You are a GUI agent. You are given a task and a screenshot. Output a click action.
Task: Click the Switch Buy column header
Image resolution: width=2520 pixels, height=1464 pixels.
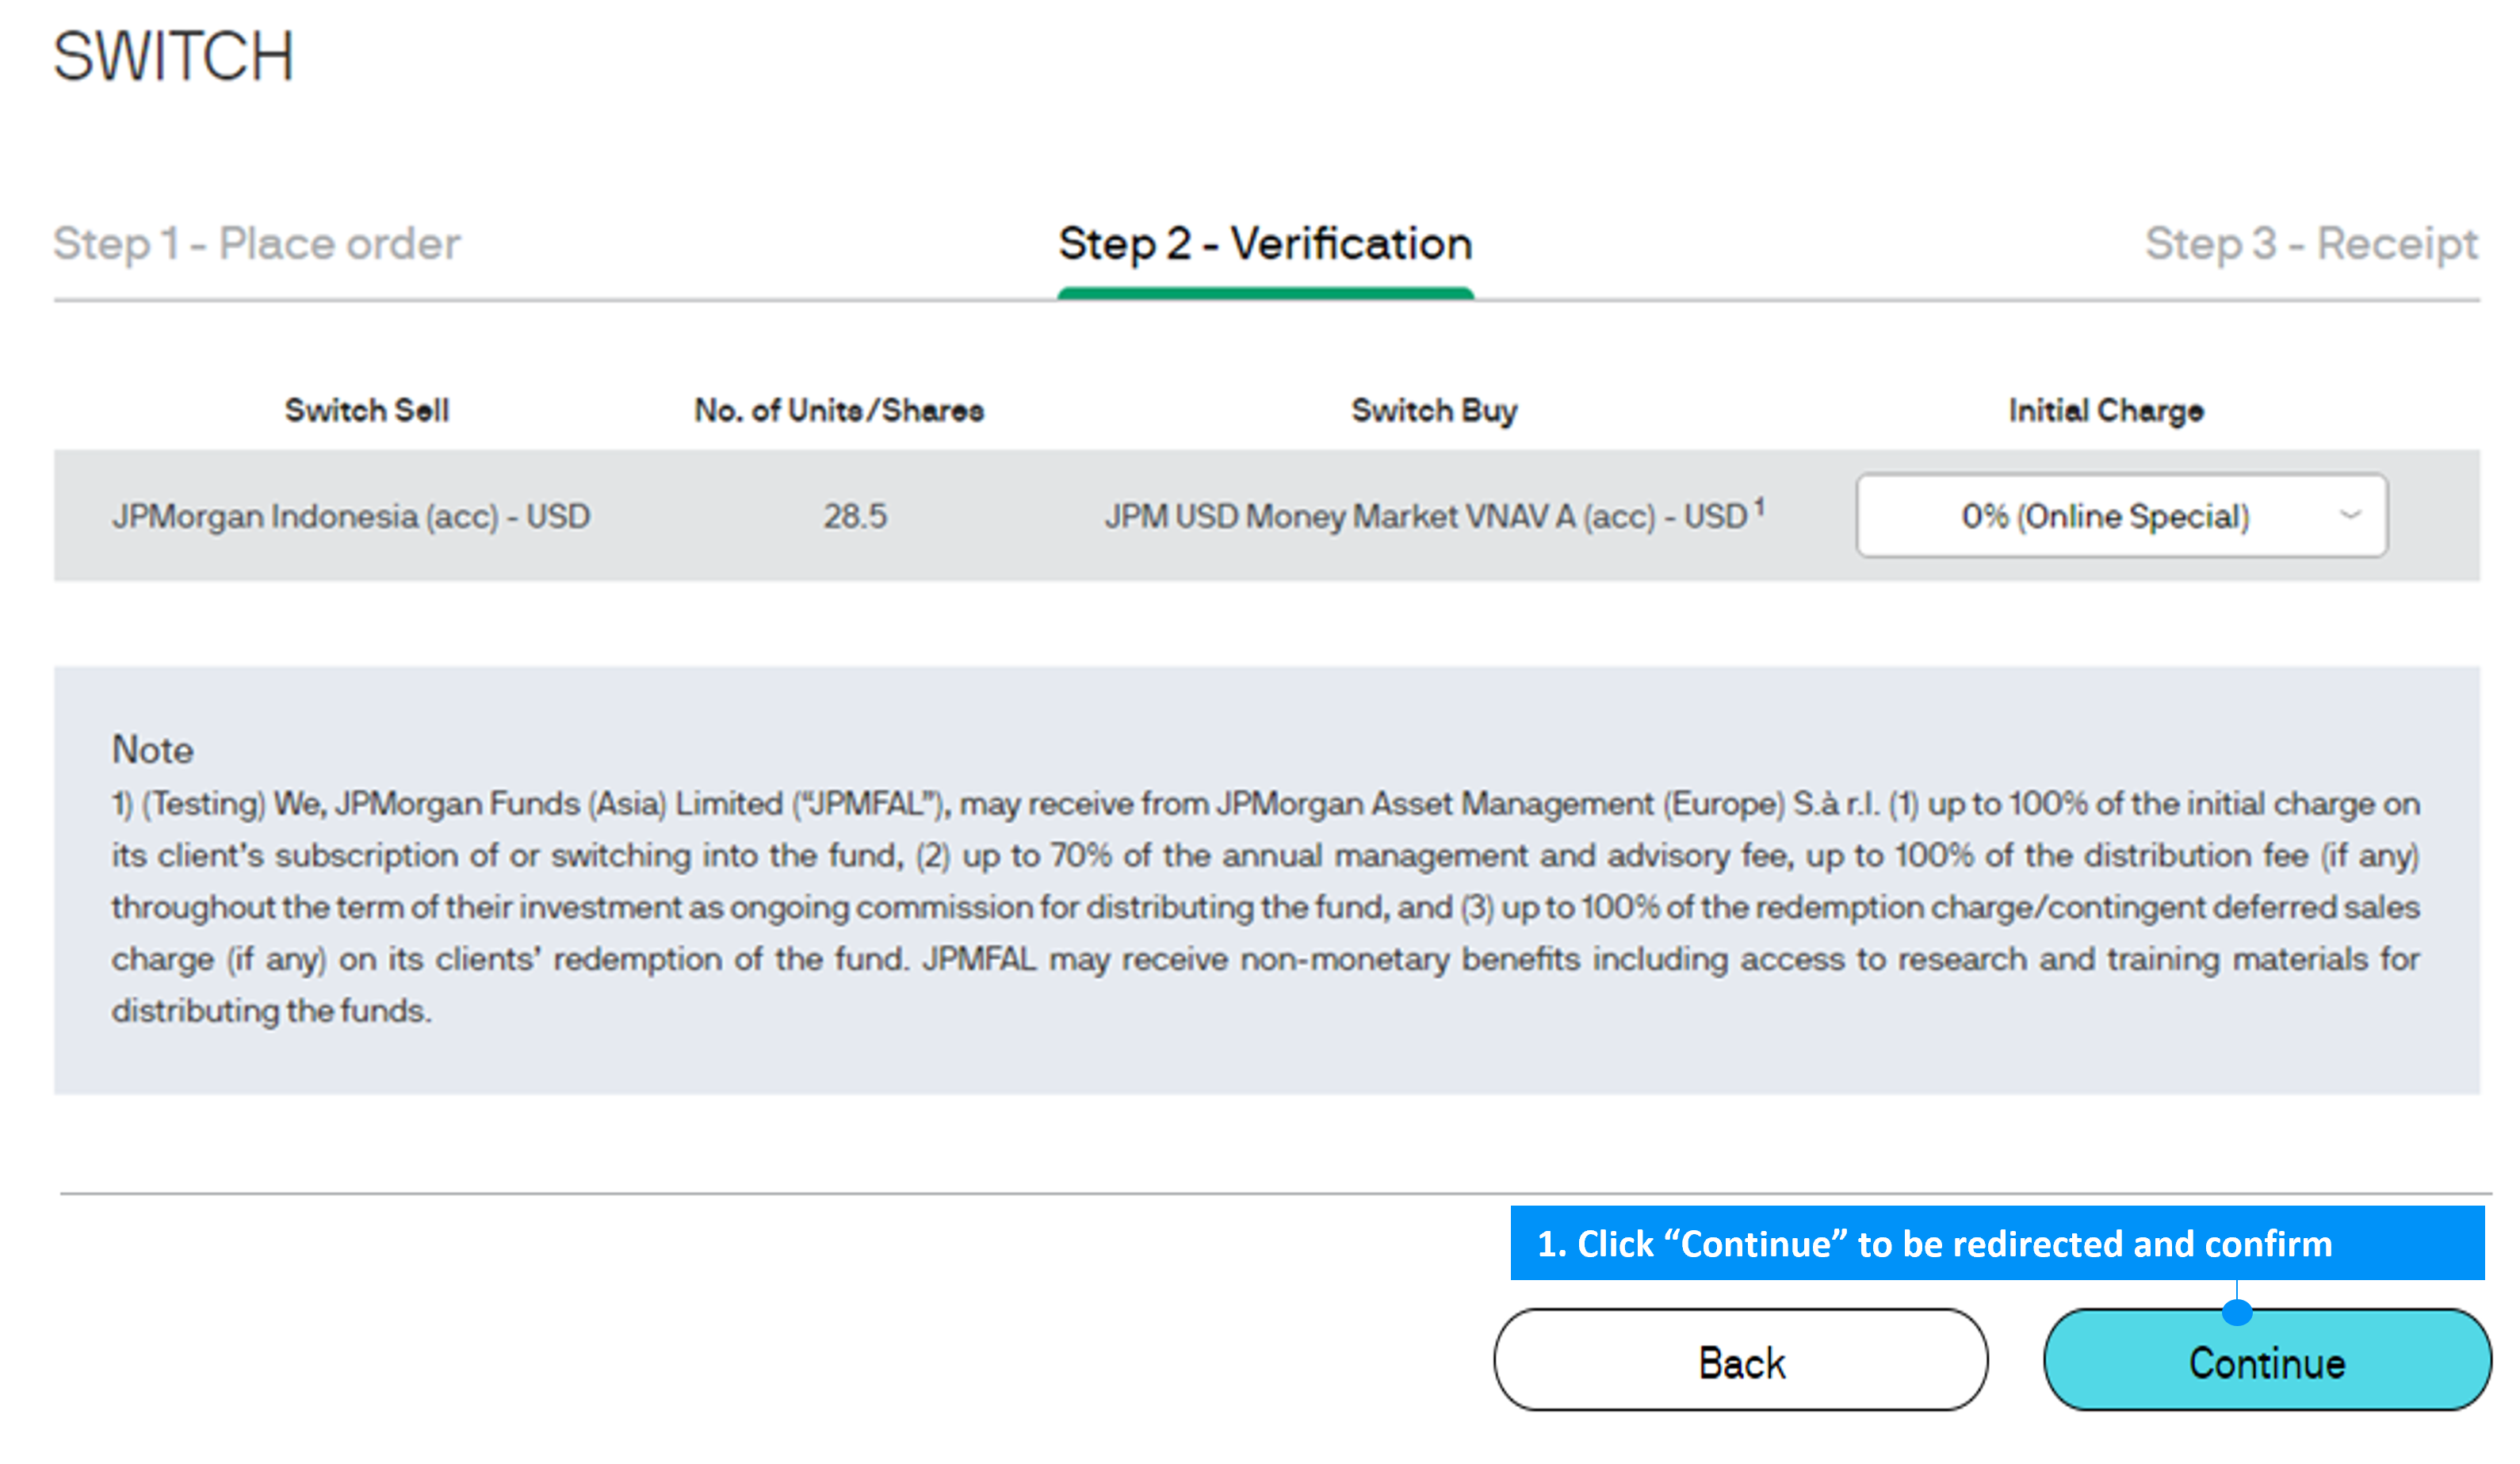click(1434, 410)
